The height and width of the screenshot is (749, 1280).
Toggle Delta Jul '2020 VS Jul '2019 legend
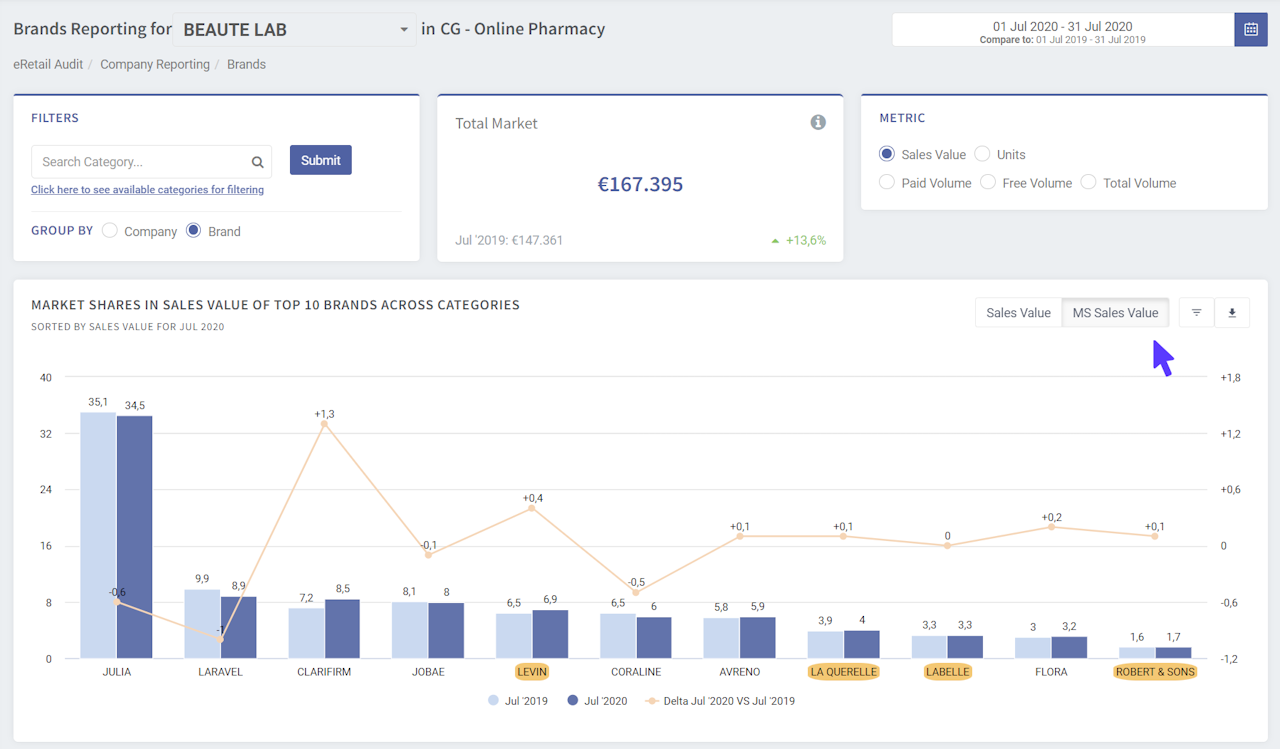[652, 701]
